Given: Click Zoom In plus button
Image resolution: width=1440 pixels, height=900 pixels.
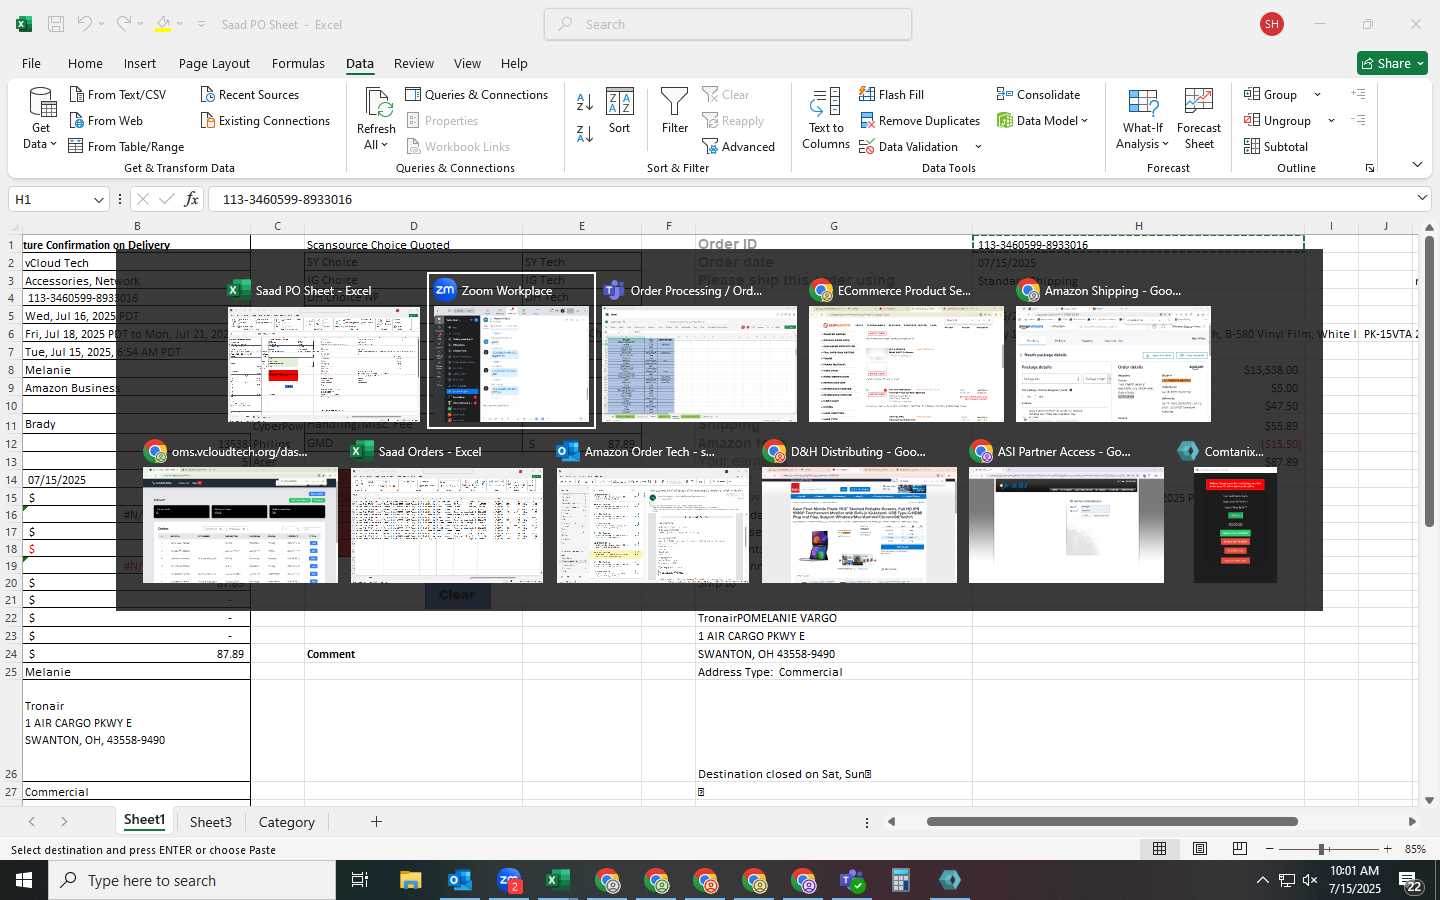Looking at the screenshot, I should click(x=1387, y=849).
